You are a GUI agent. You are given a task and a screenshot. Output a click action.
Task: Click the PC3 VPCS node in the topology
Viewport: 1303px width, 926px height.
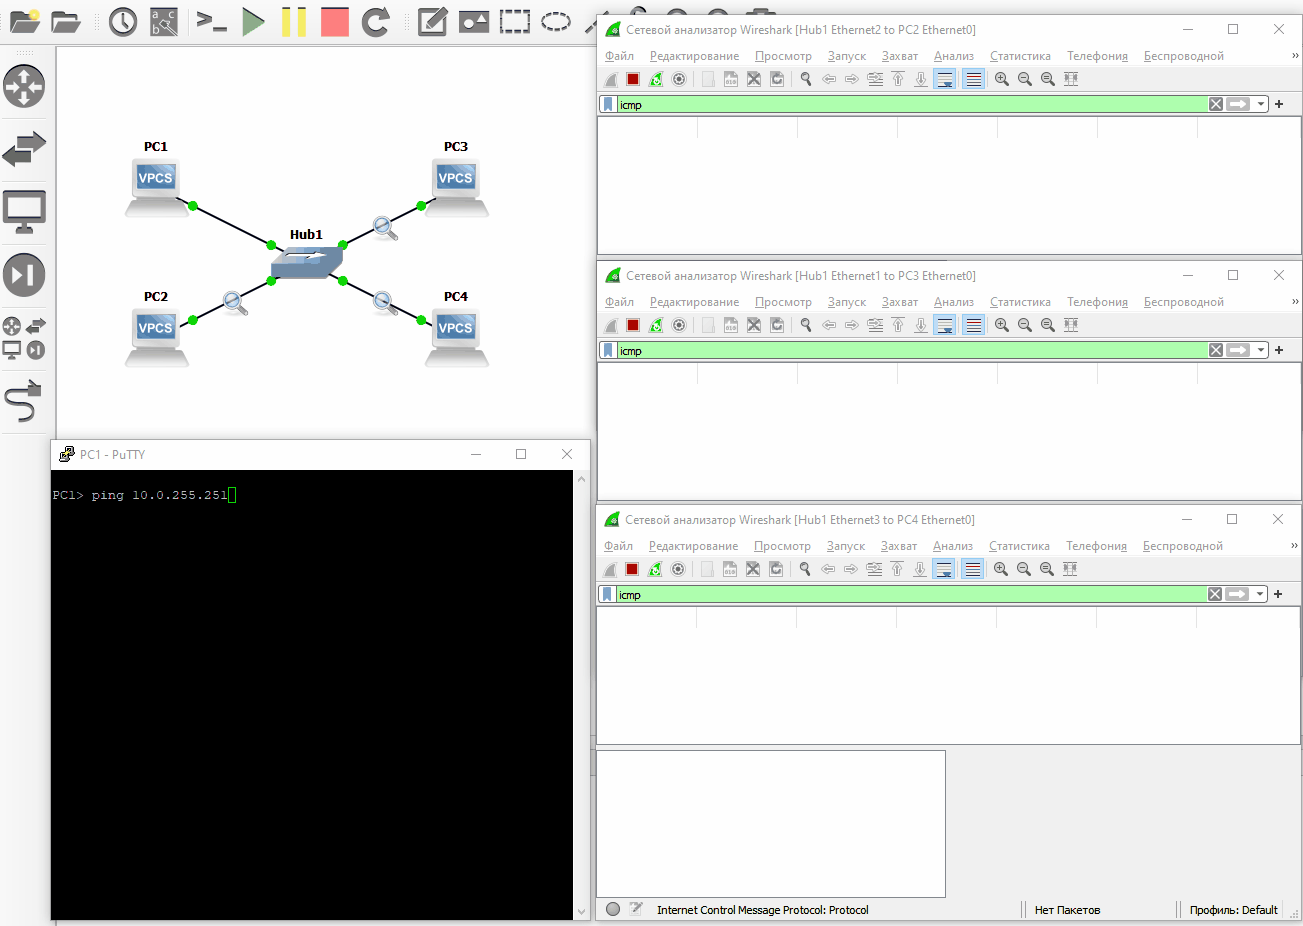[456, 181]
